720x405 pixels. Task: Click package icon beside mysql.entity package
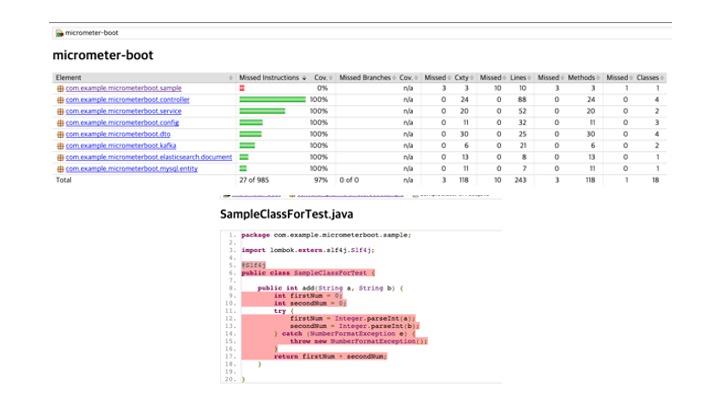[60, 169]
